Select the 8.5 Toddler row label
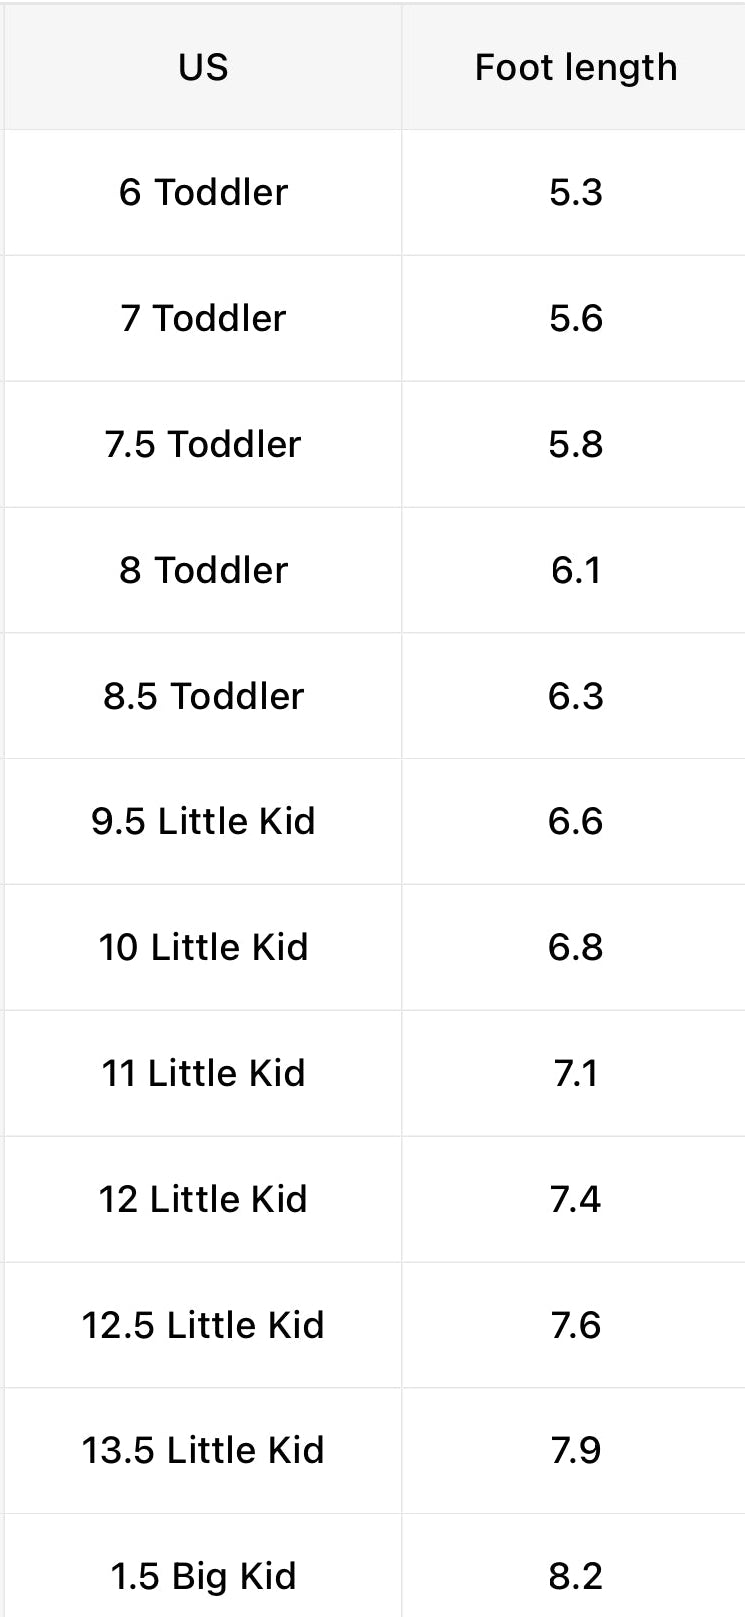Screen dimensions: 745x1617 [203, 696]
